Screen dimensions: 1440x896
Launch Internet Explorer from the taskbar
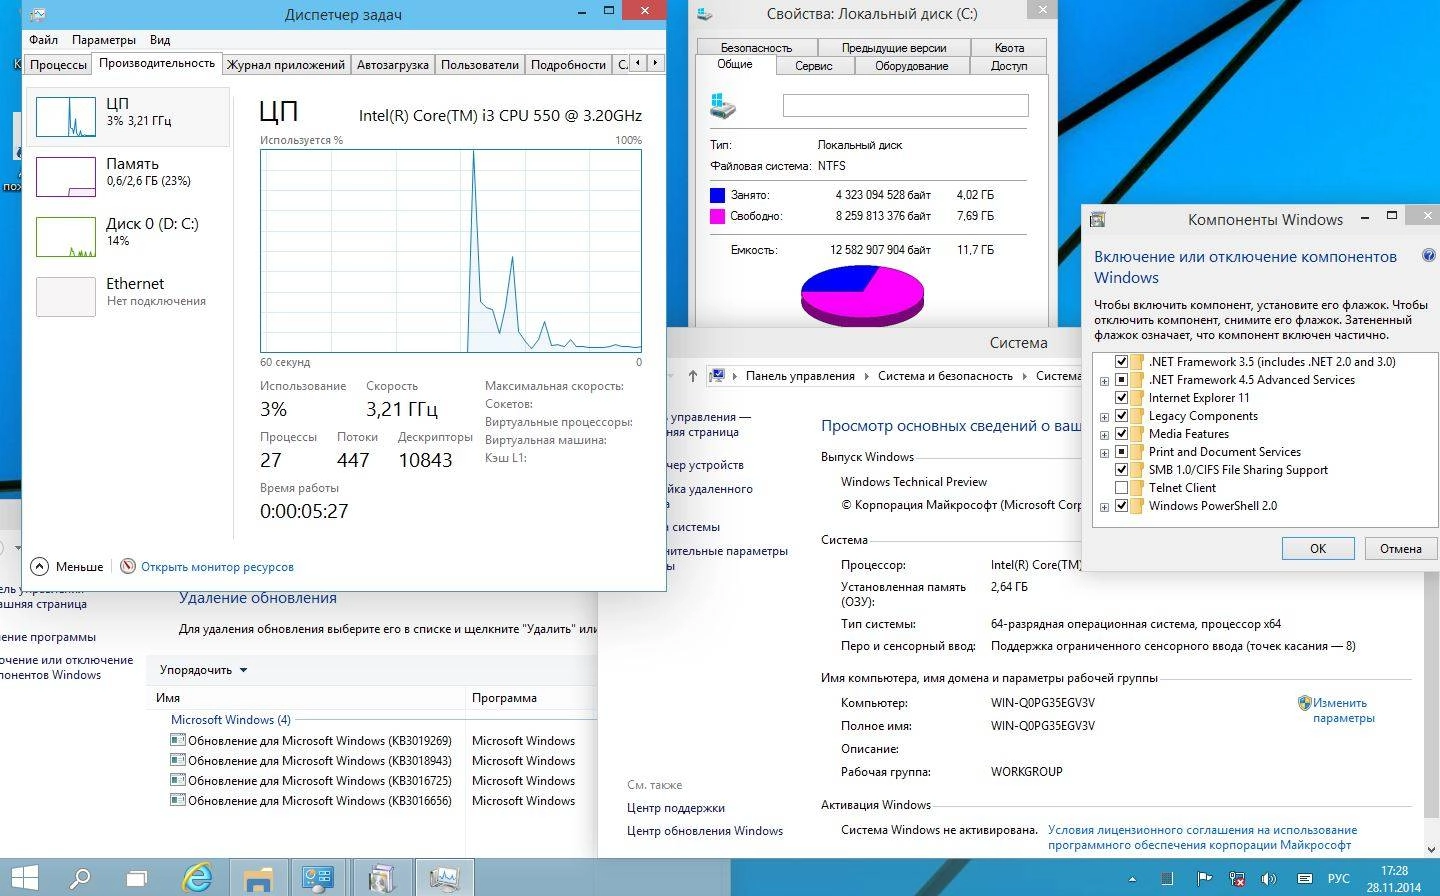pyautogui.click(x=197, y=878)
